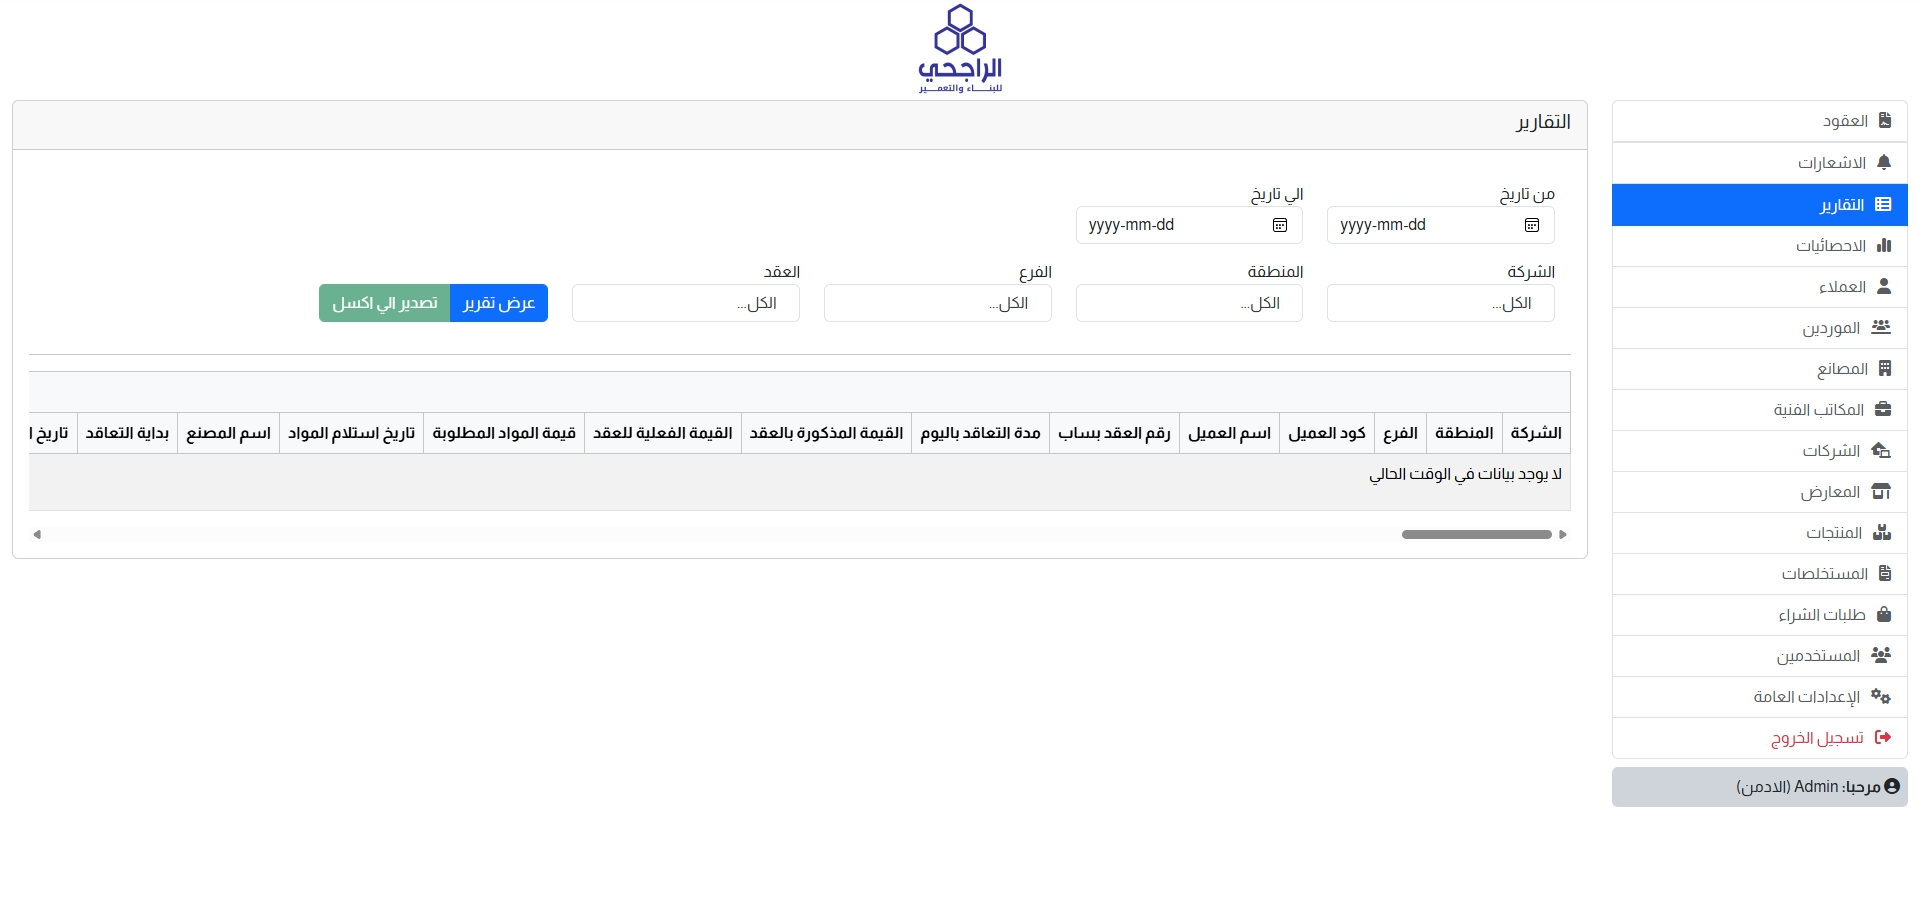Screen dimensions: 1920x919
Task: Expand the الشركة company dropdown
Action: tap(1440, 303)
